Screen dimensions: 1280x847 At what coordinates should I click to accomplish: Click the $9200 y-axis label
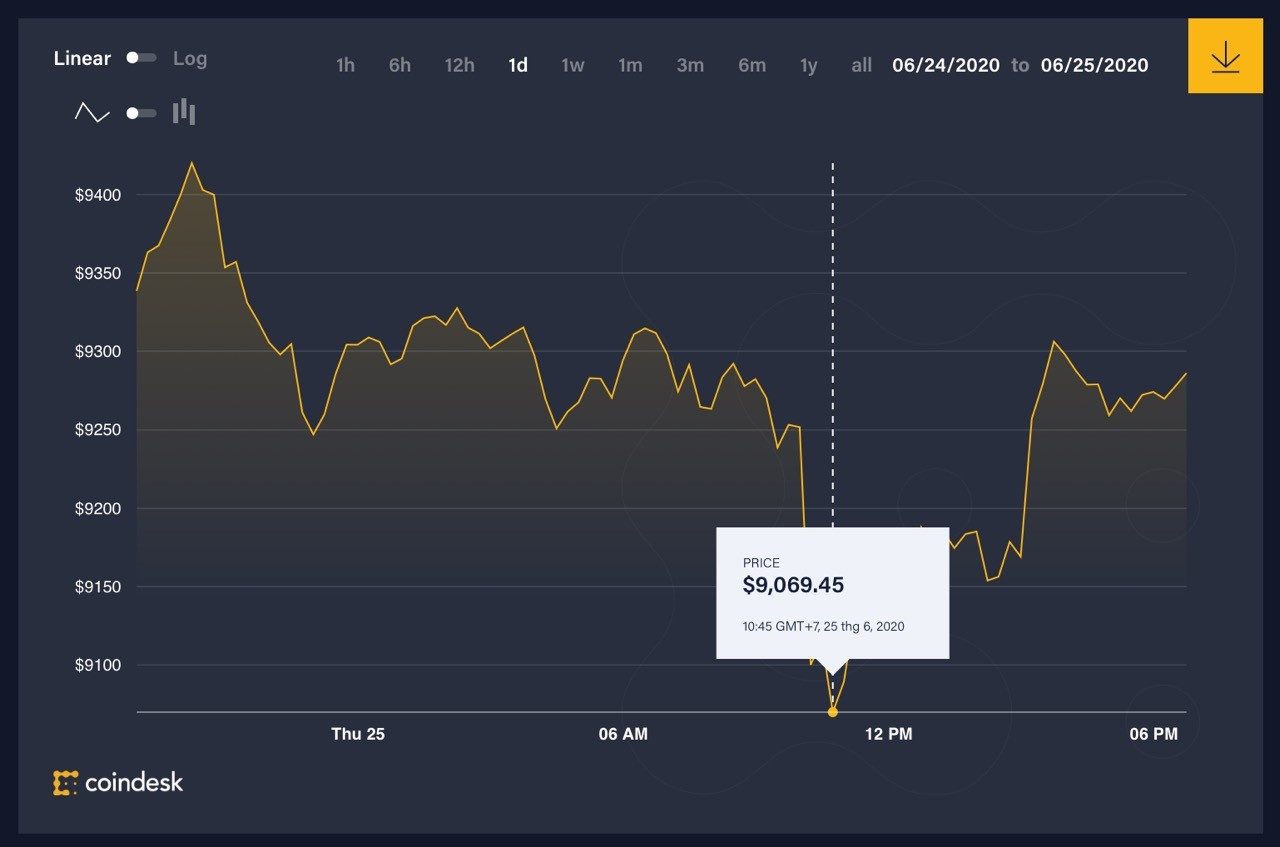98,508
